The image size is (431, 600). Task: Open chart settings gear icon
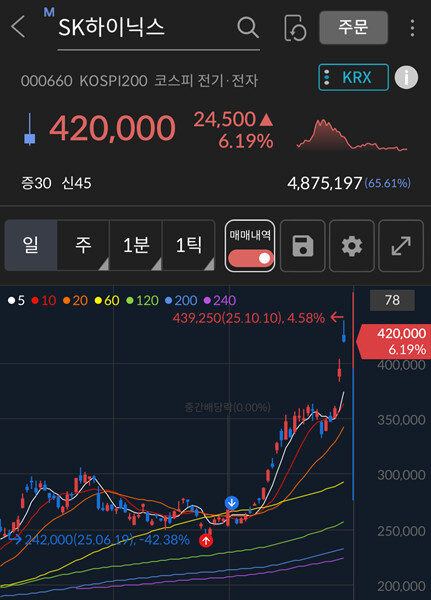click(x=352, y=246)
